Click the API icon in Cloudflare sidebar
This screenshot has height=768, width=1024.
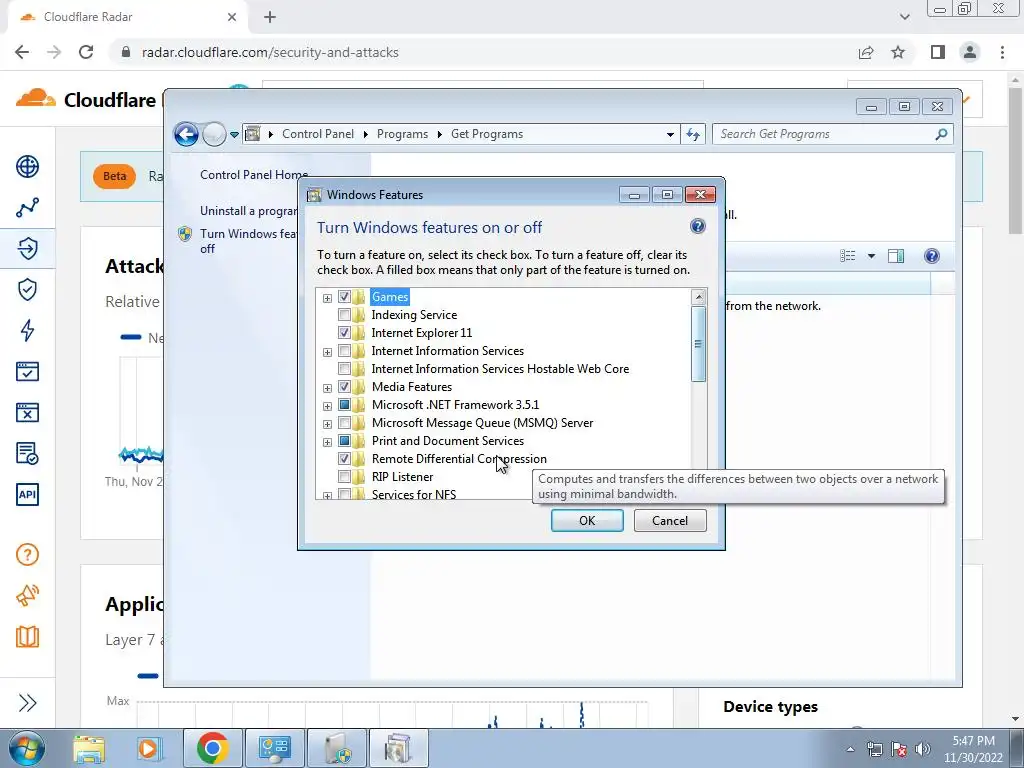pyautogui.click(x=27, y=494)
